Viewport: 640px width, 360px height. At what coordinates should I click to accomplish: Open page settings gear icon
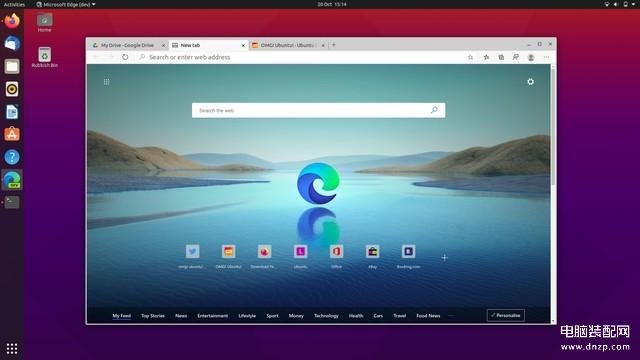pyautogui.click(x=530, y=82)
